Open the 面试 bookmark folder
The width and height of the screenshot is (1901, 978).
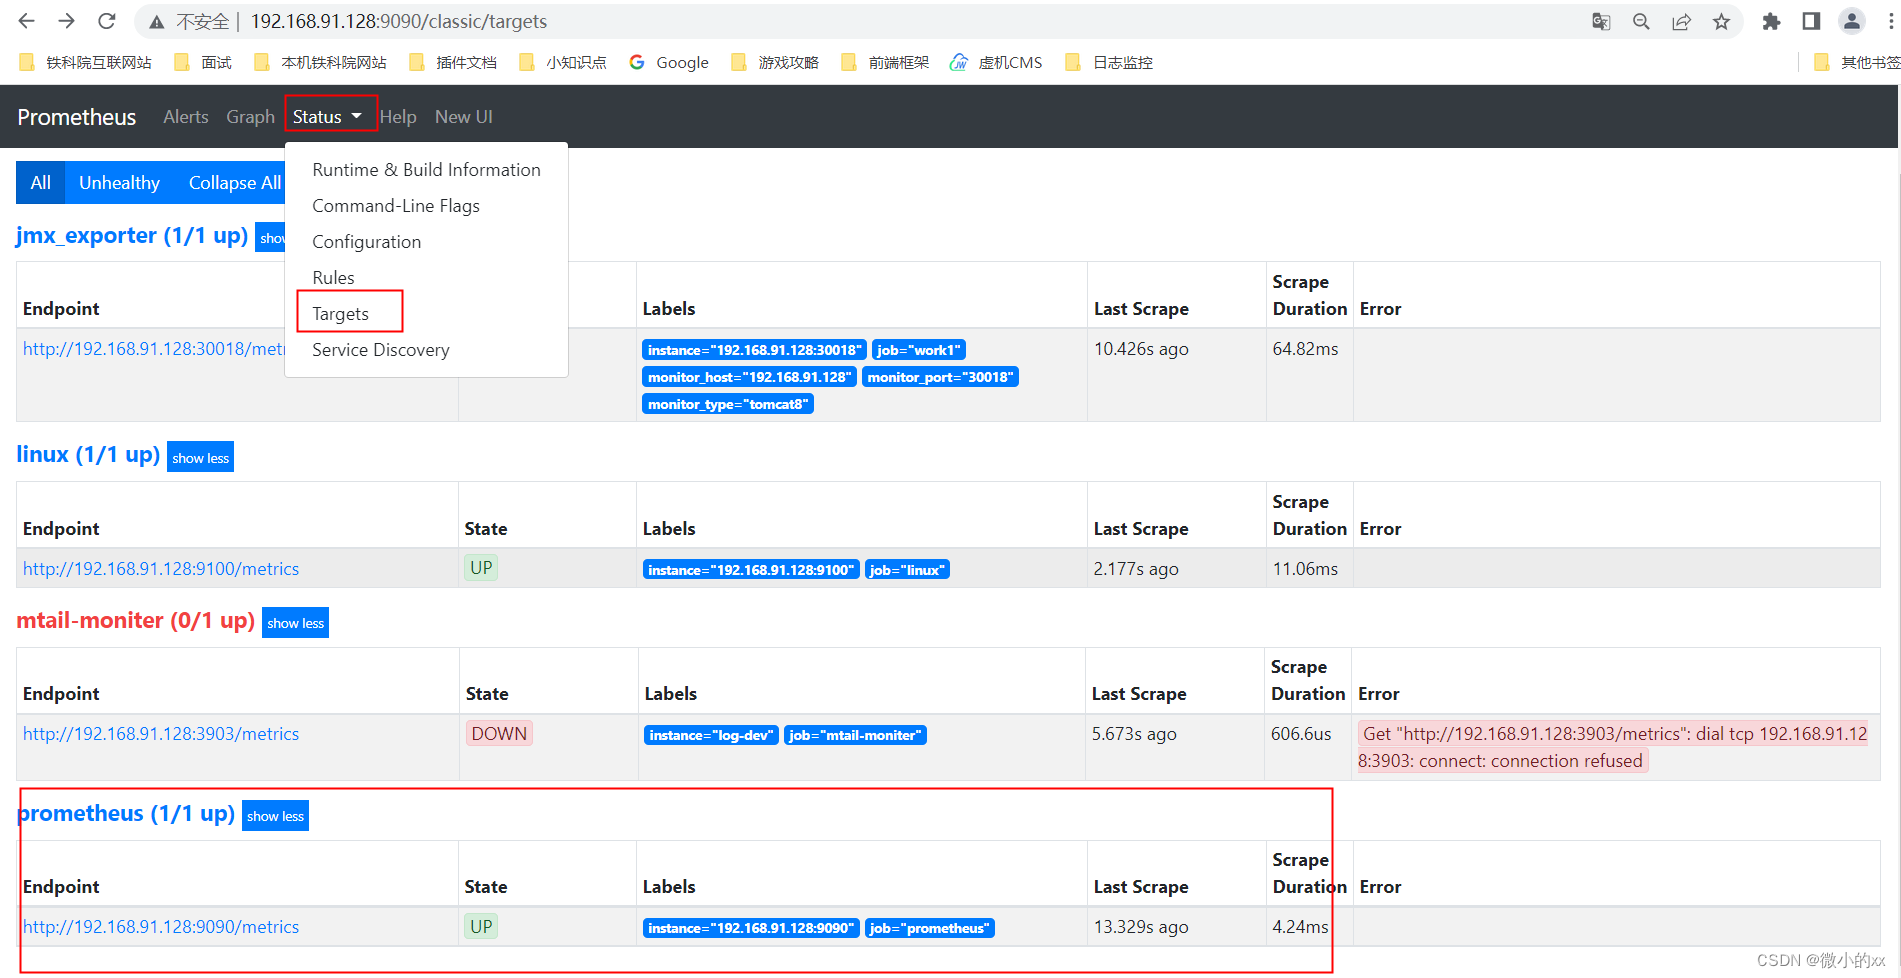(202, 62)
